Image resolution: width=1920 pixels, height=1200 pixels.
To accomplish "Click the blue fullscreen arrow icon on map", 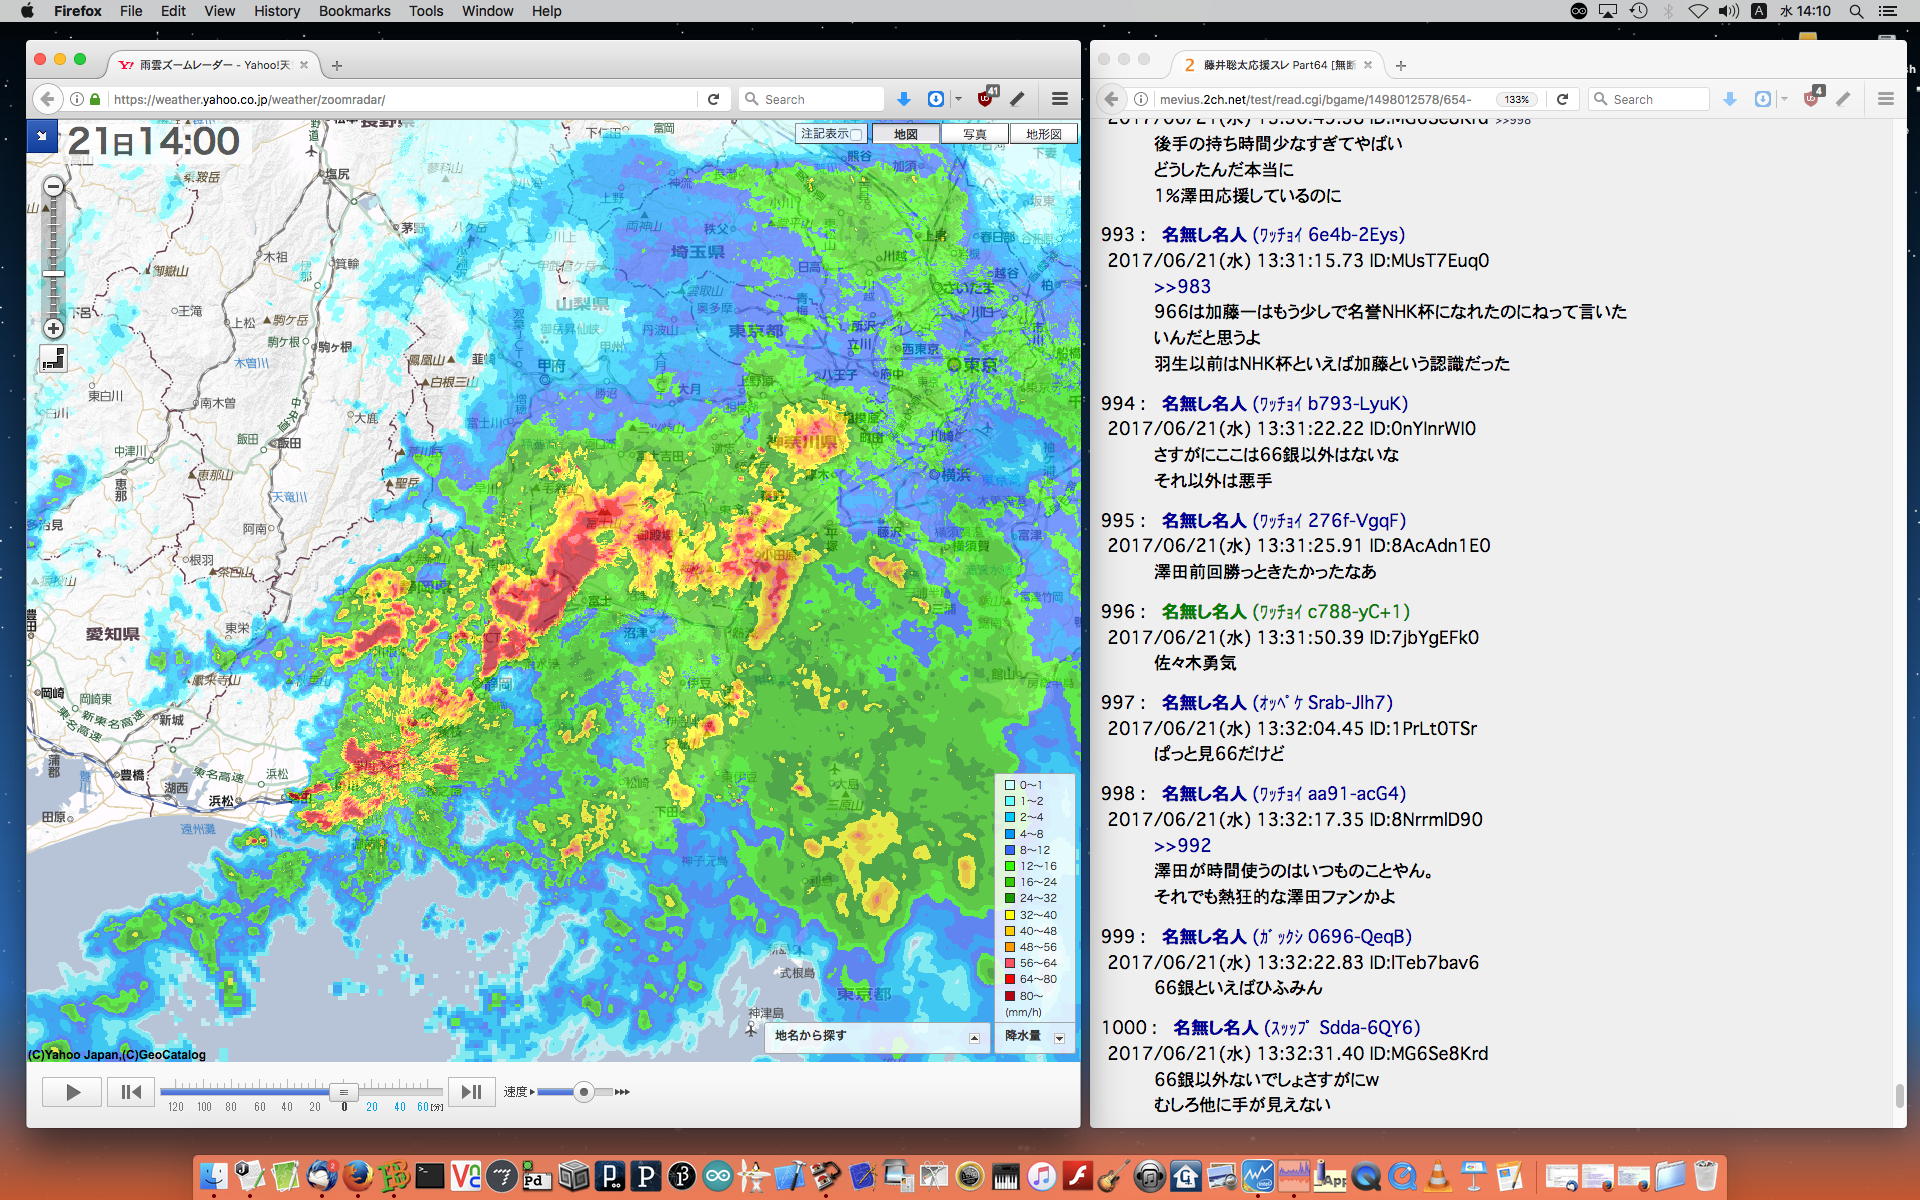I will click(42, 135).
